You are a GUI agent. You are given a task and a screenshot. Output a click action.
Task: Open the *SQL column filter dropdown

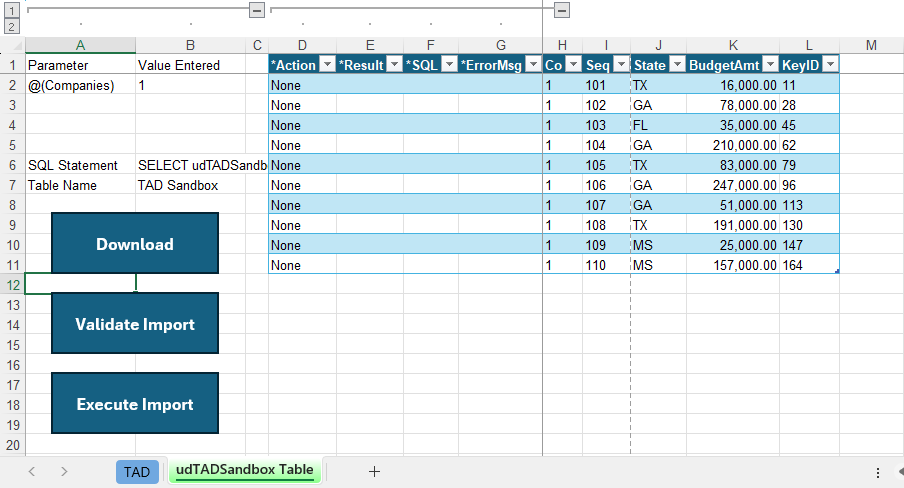(450, 65)
